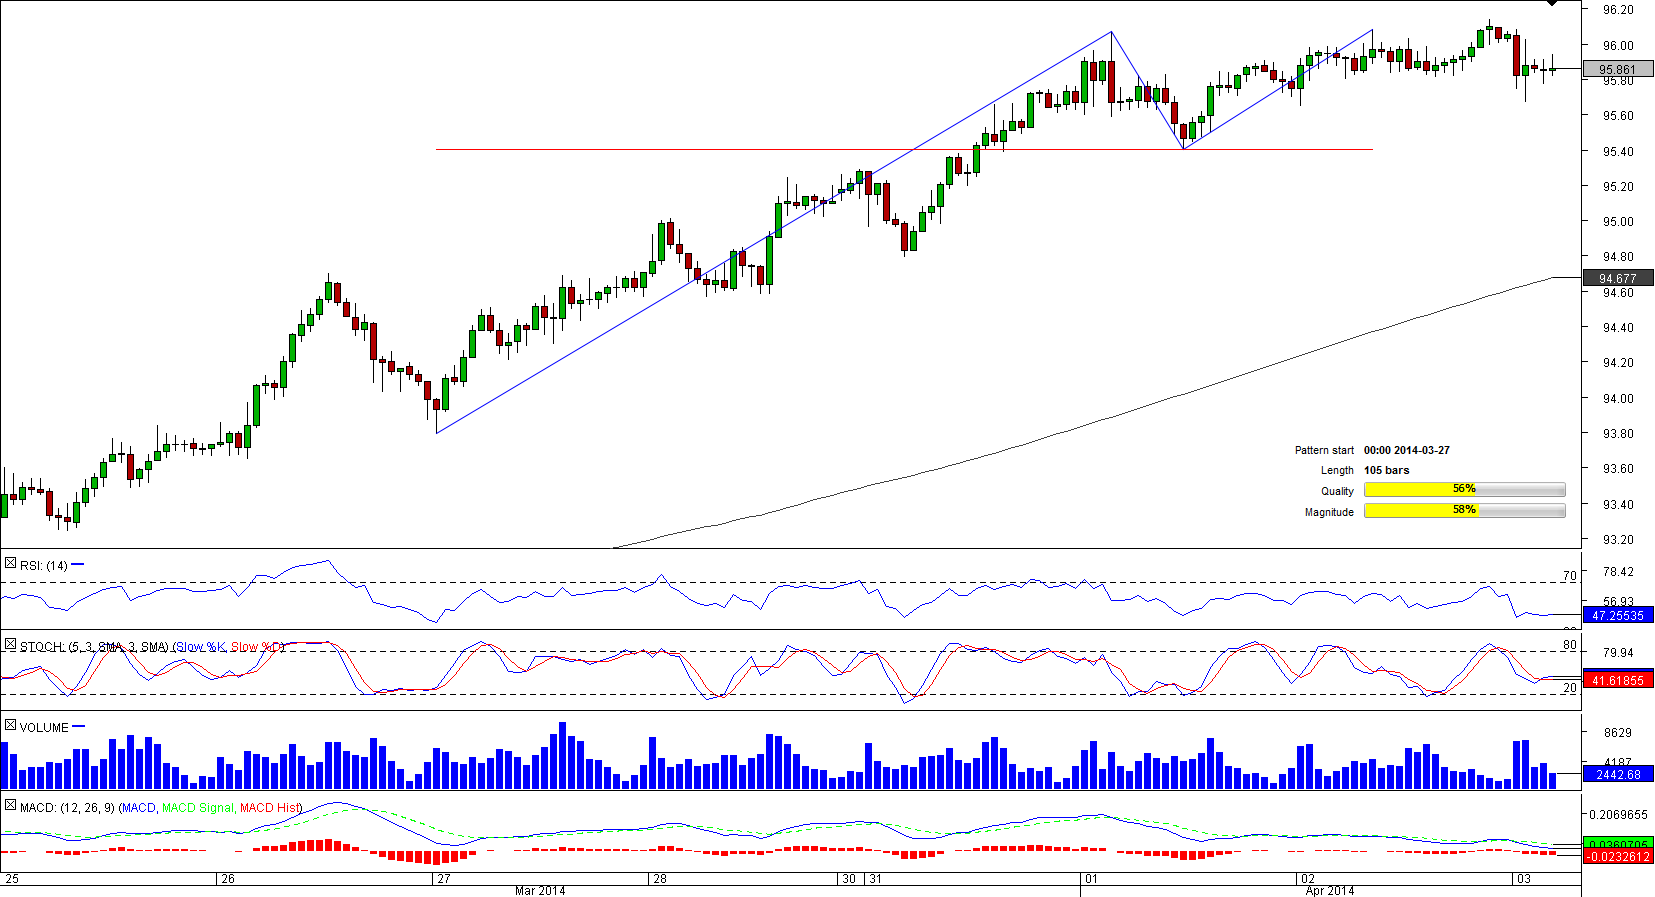The image size is (1655, 897).
Task: Click the Apr 2014 date axis label
Action: [1329, 890]
